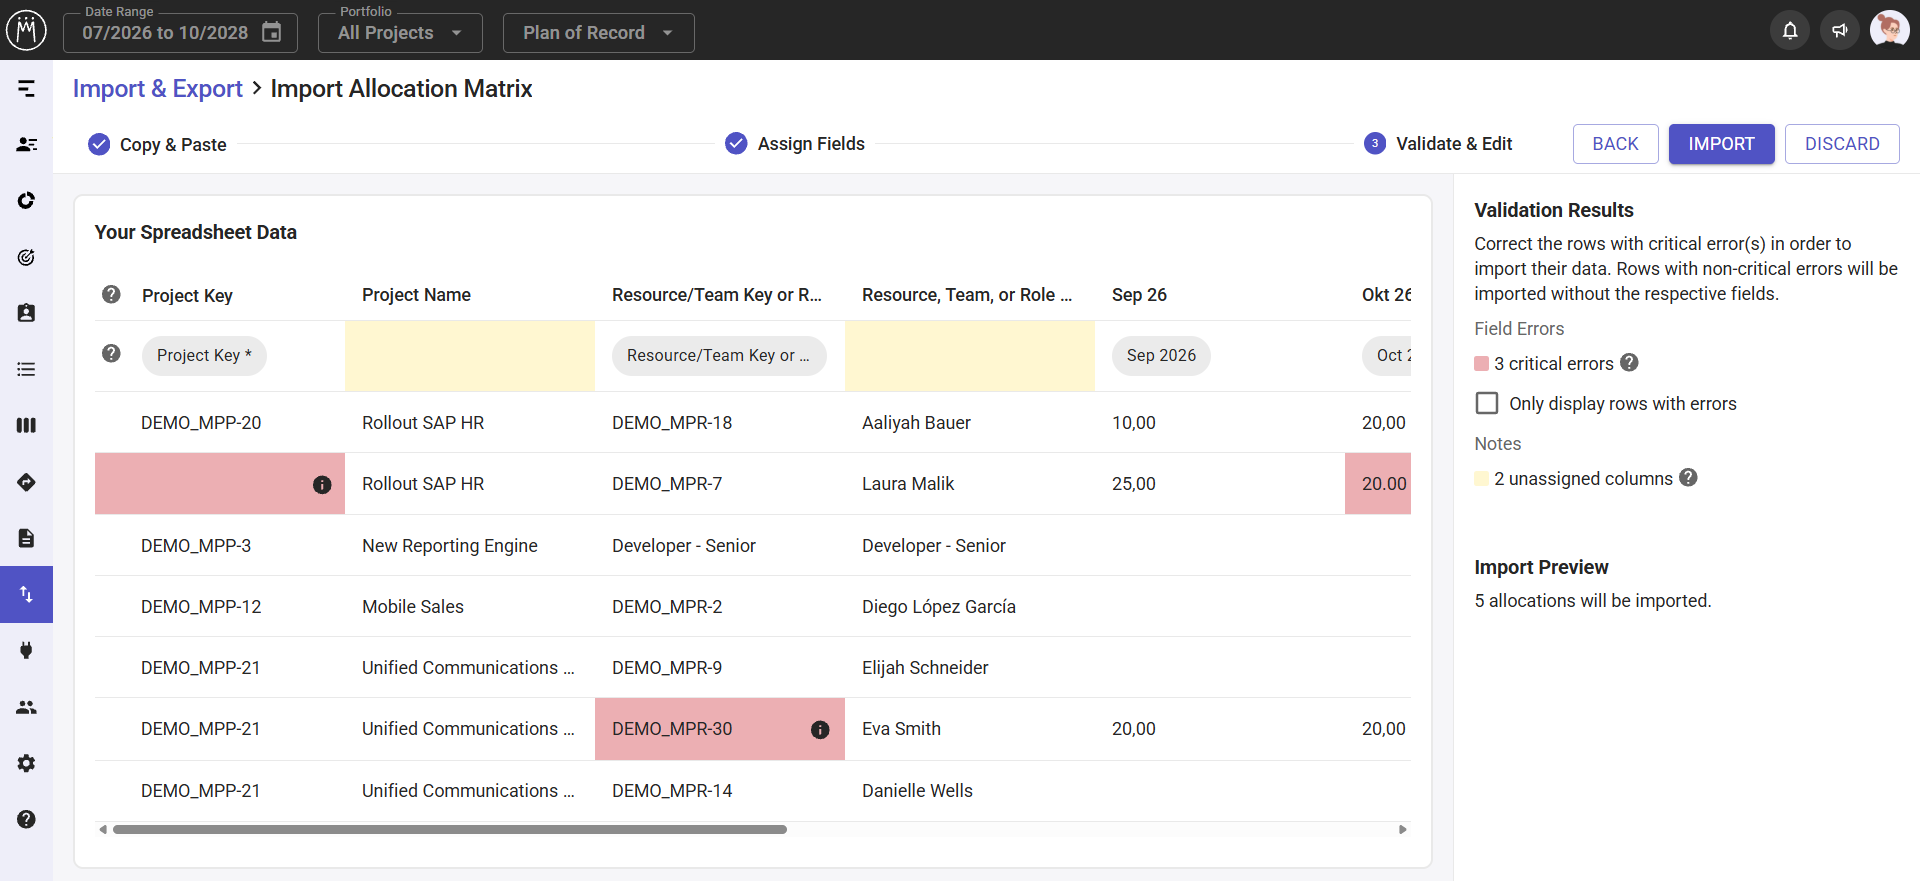Click the DISCARD button
Viewport: 1920px width, 881px height.
1842,144
